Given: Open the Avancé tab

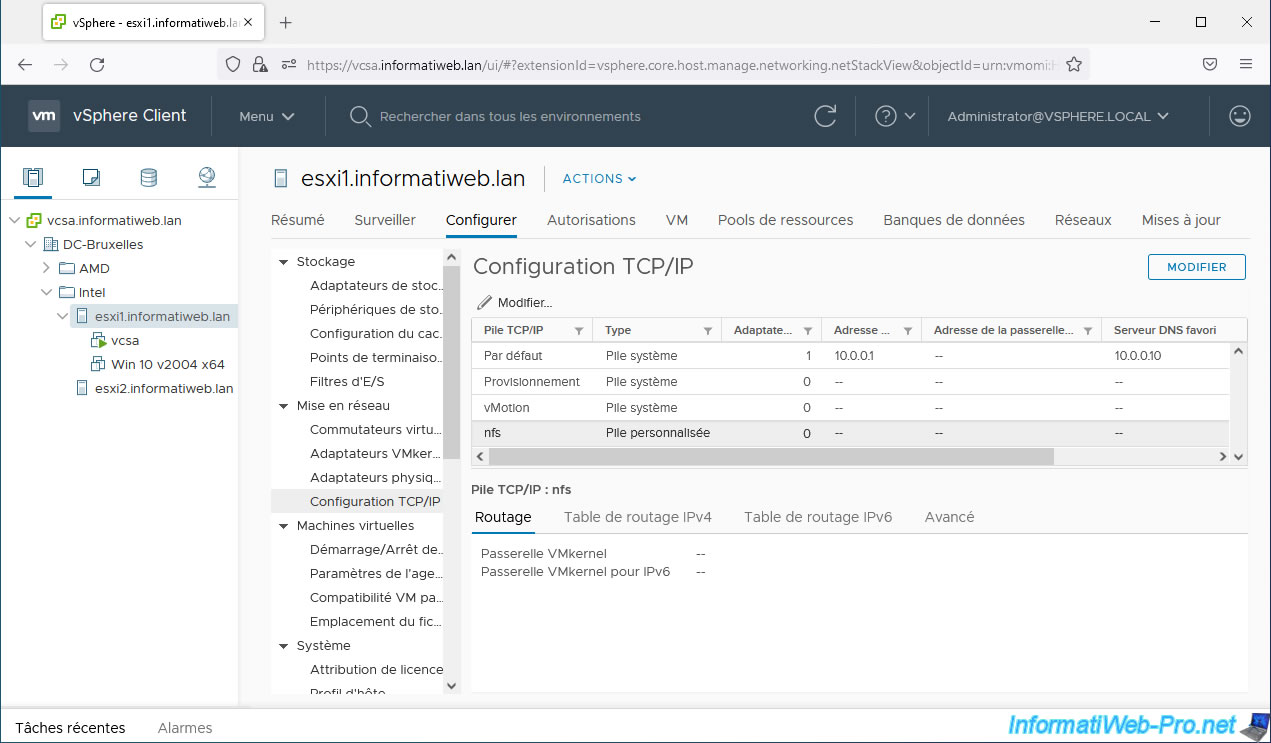Looking at the screenshot, I should click(949, 517).
